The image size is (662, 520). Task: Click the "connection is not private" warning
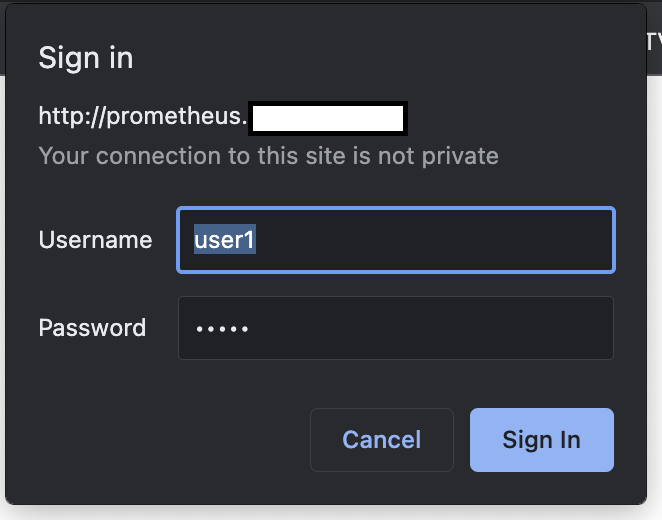(268, 156)
